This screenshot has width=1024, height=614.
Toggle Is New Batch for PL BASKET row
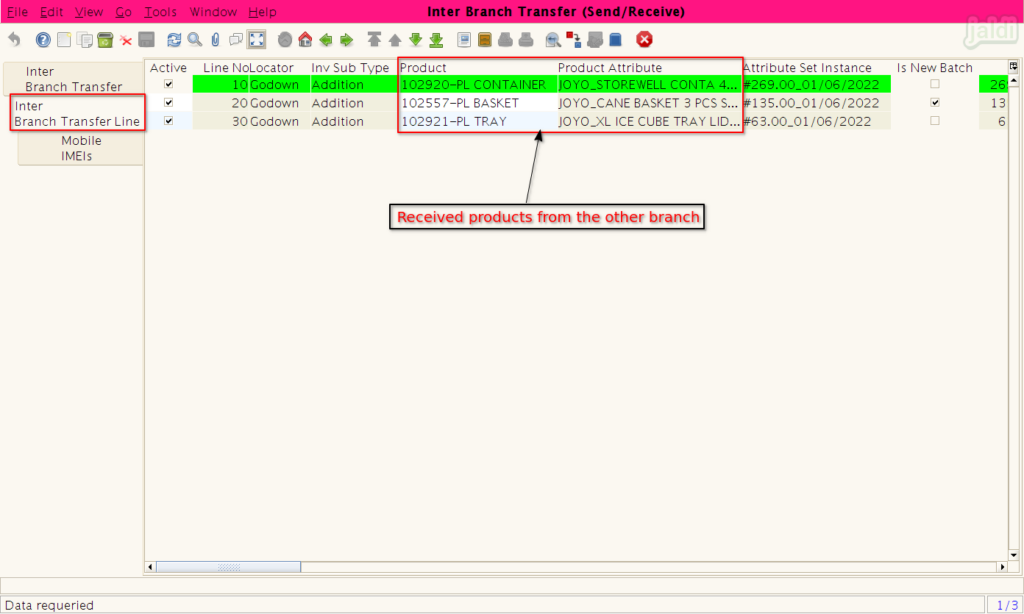(x=935, y=103)
